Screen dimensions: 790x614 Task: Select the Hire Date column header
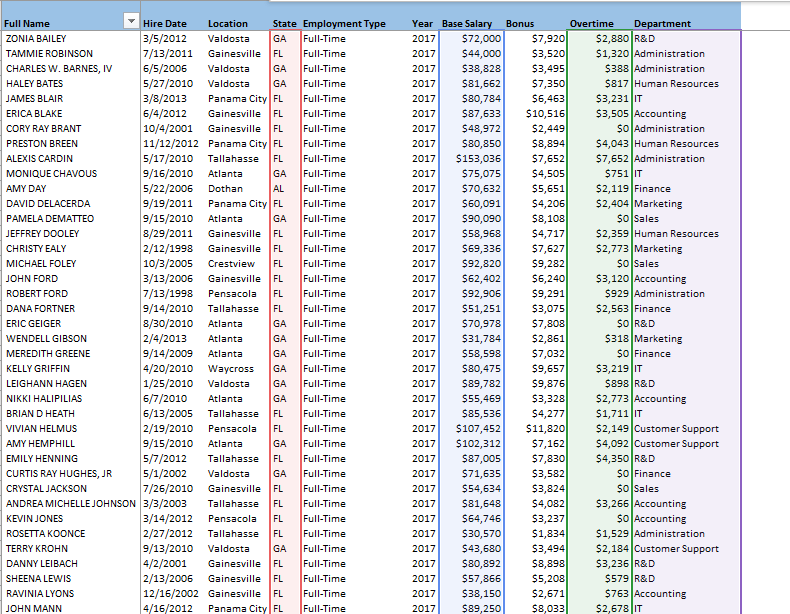click(165, 24)
